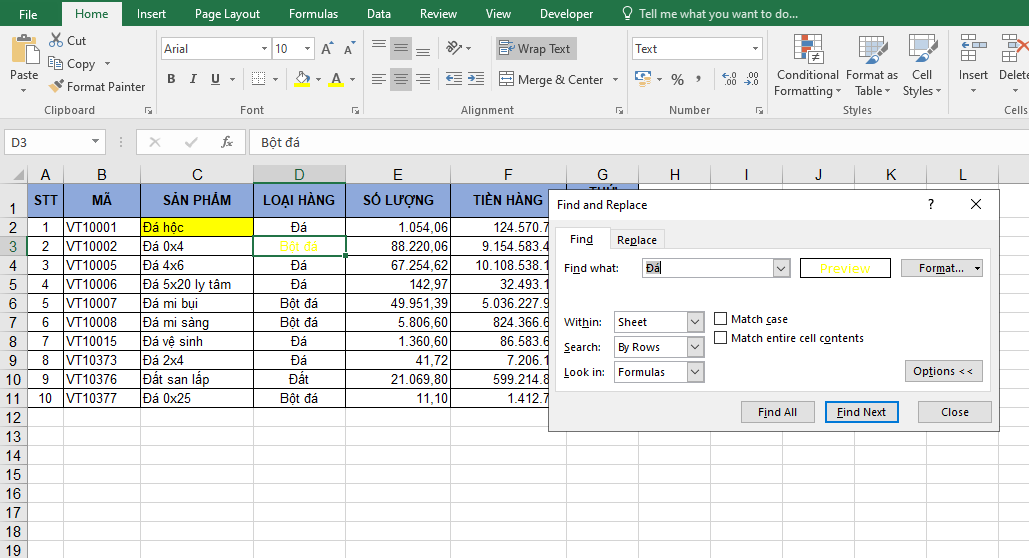Toggle Bold formatting in Font group
Screen dimensions: 1029x558
(x=171, y=80)
